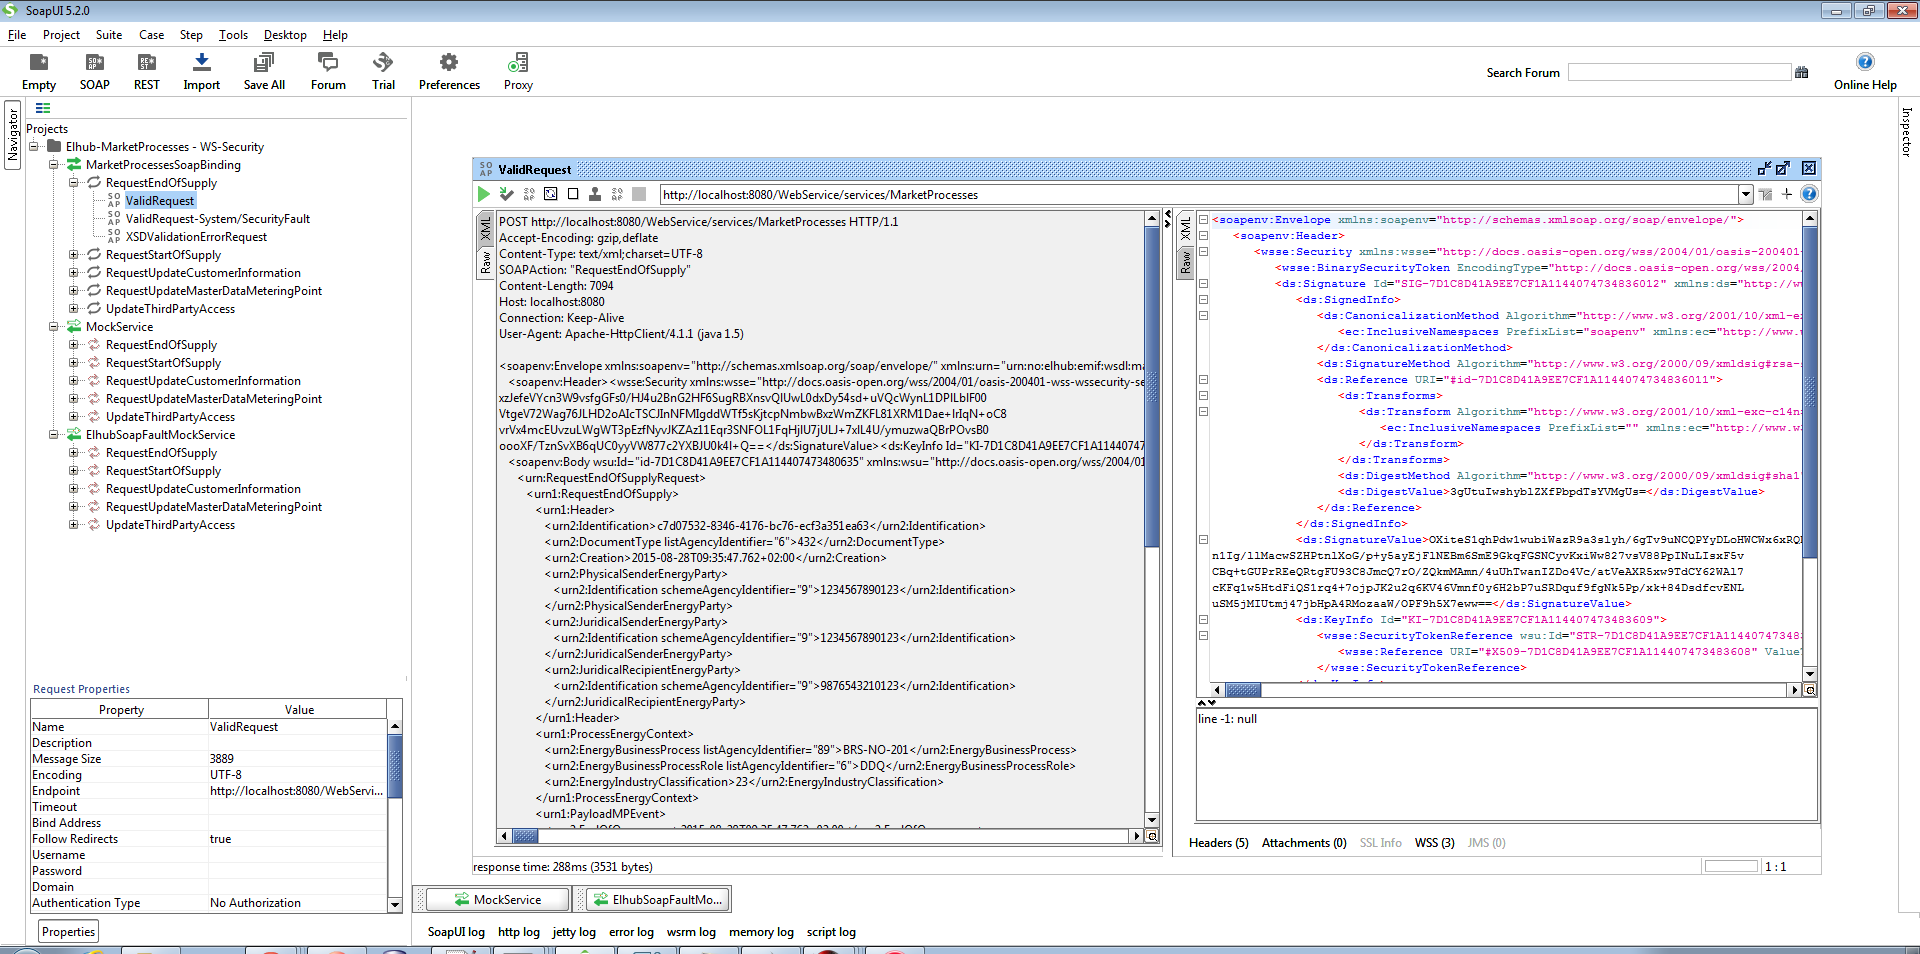This screenshot has height=954, width=1920.
Task: Expand RequestStartOfSupply under MarketProcessesSoapBinding
Action: click(x=74, y=255)
